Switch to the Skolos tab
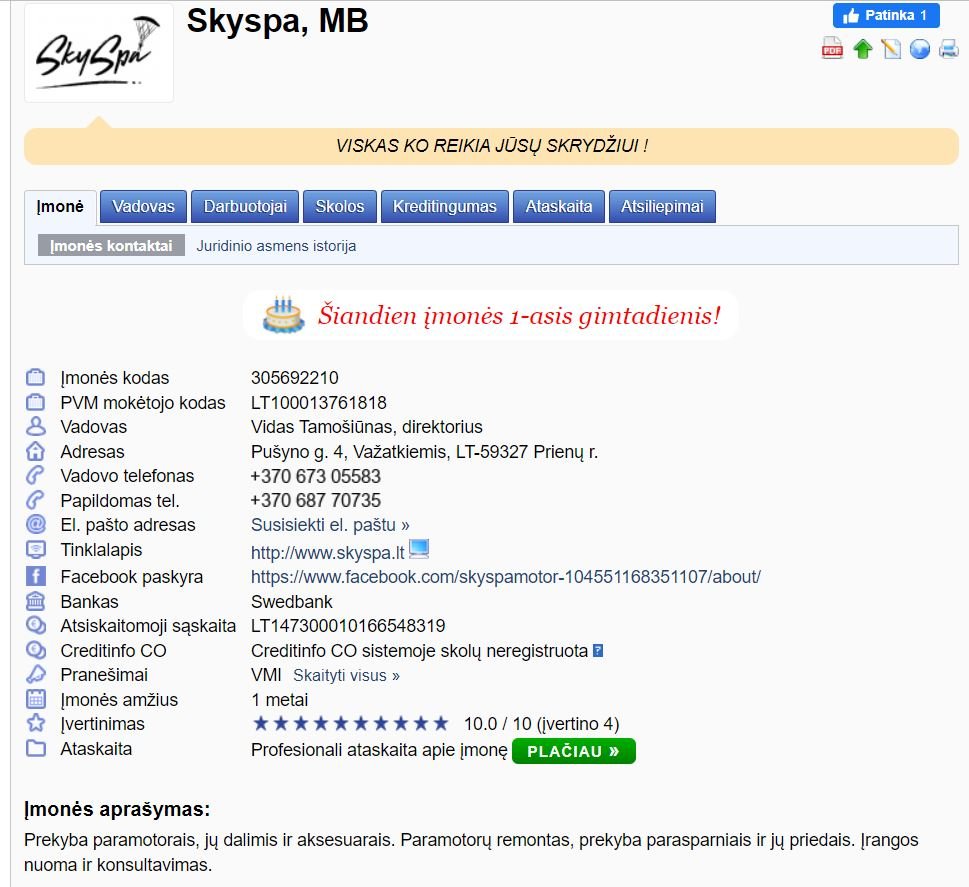969x887 pixels. tap(340, 206)
